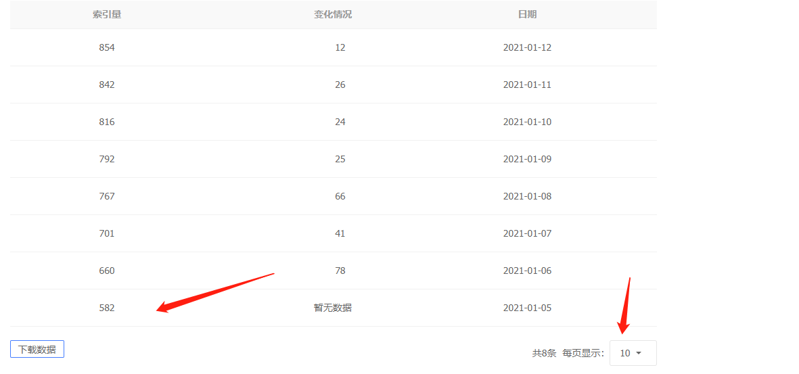Select date 2021-01-10
The width and height of the screenshot is (799, 374).
[x=527, y=122]
